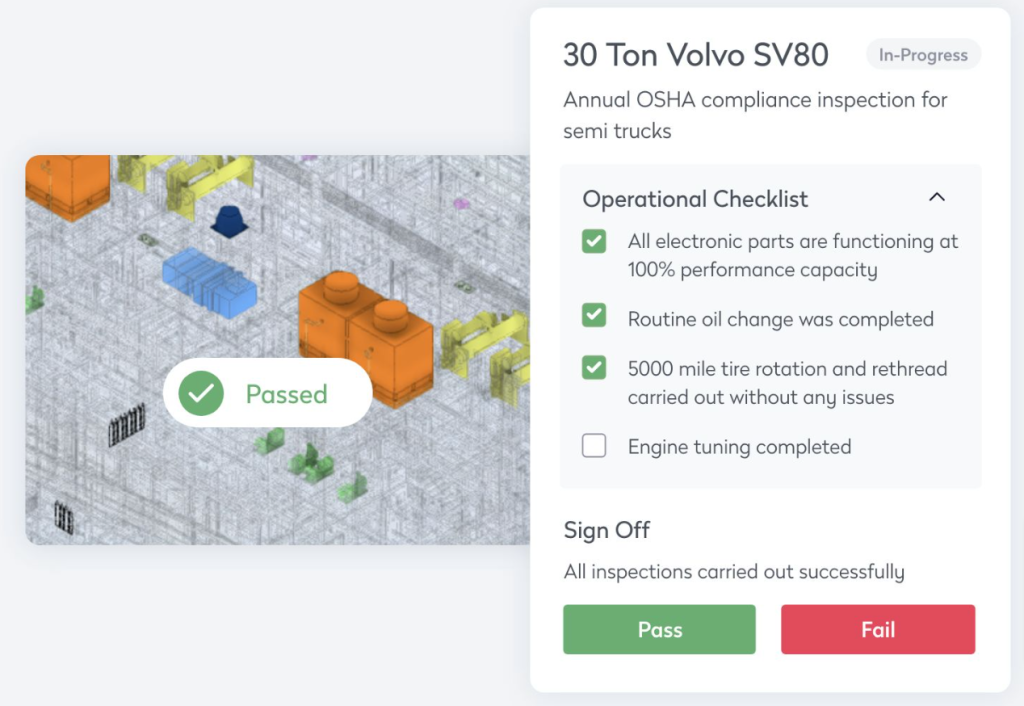This screenshot has width=1024, height=706.
Task: Click the In-Progress status badge
Action: coord(923,55)
